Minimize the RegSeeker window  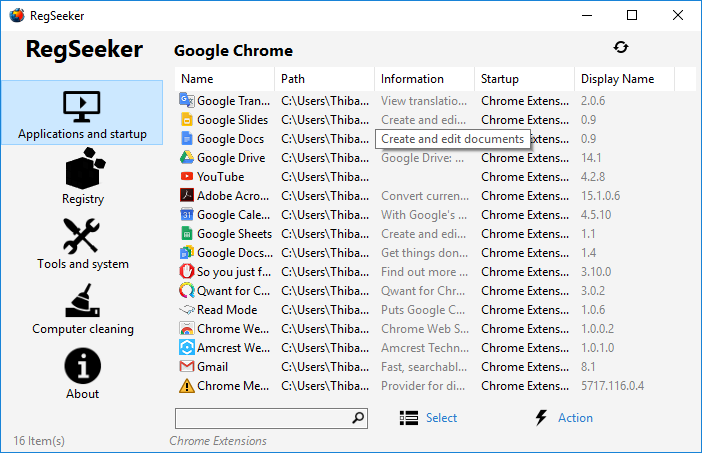(x=587, y=15)
